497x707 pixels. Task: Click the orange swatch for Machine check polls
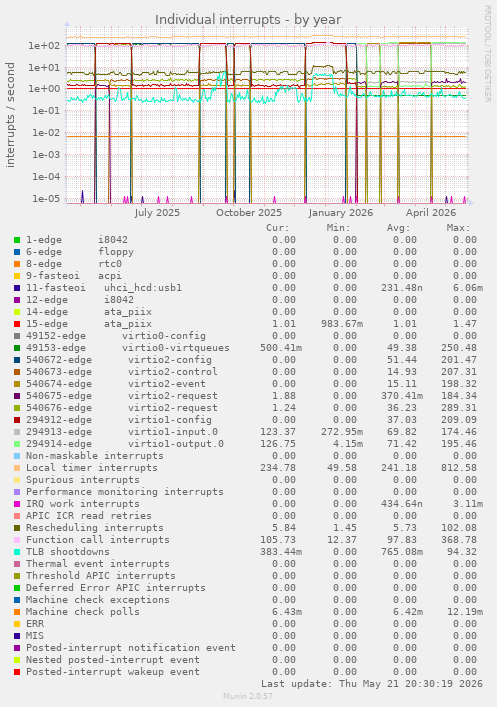click(x=17, y=612)
